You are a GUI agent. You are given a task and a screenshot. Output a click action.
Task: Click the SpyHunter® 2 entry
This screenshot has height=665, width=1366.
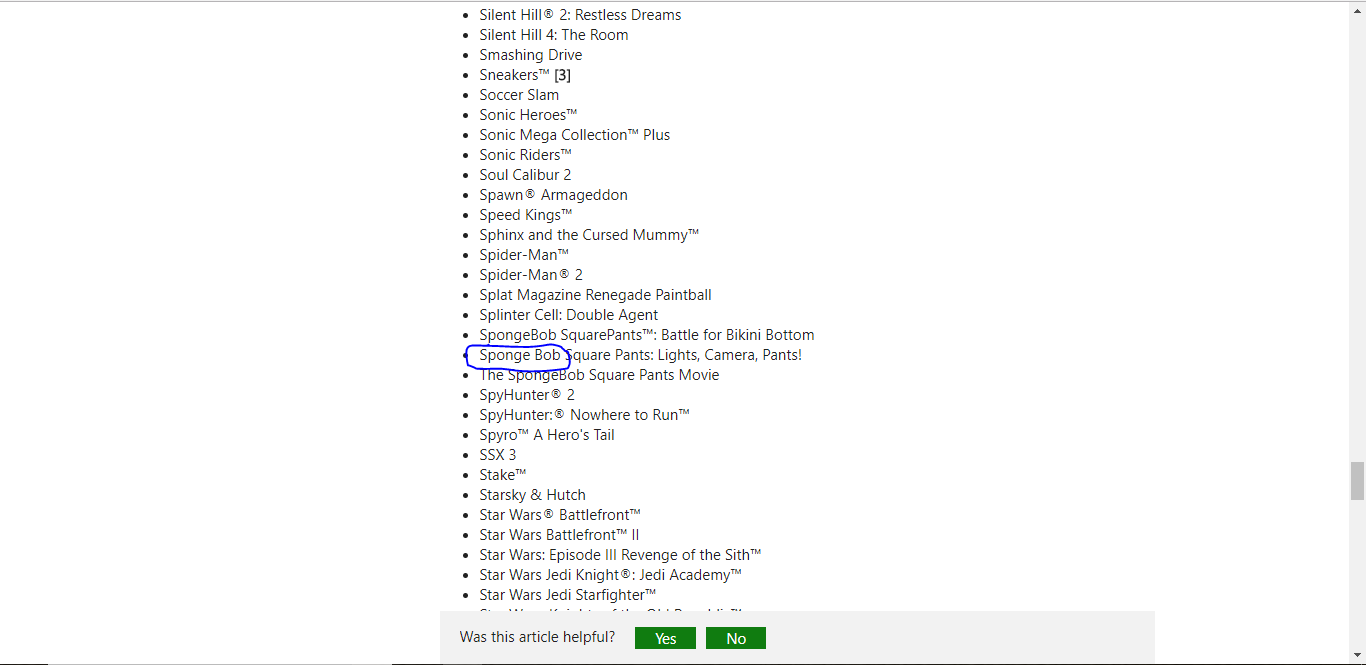tap(527, 395)
